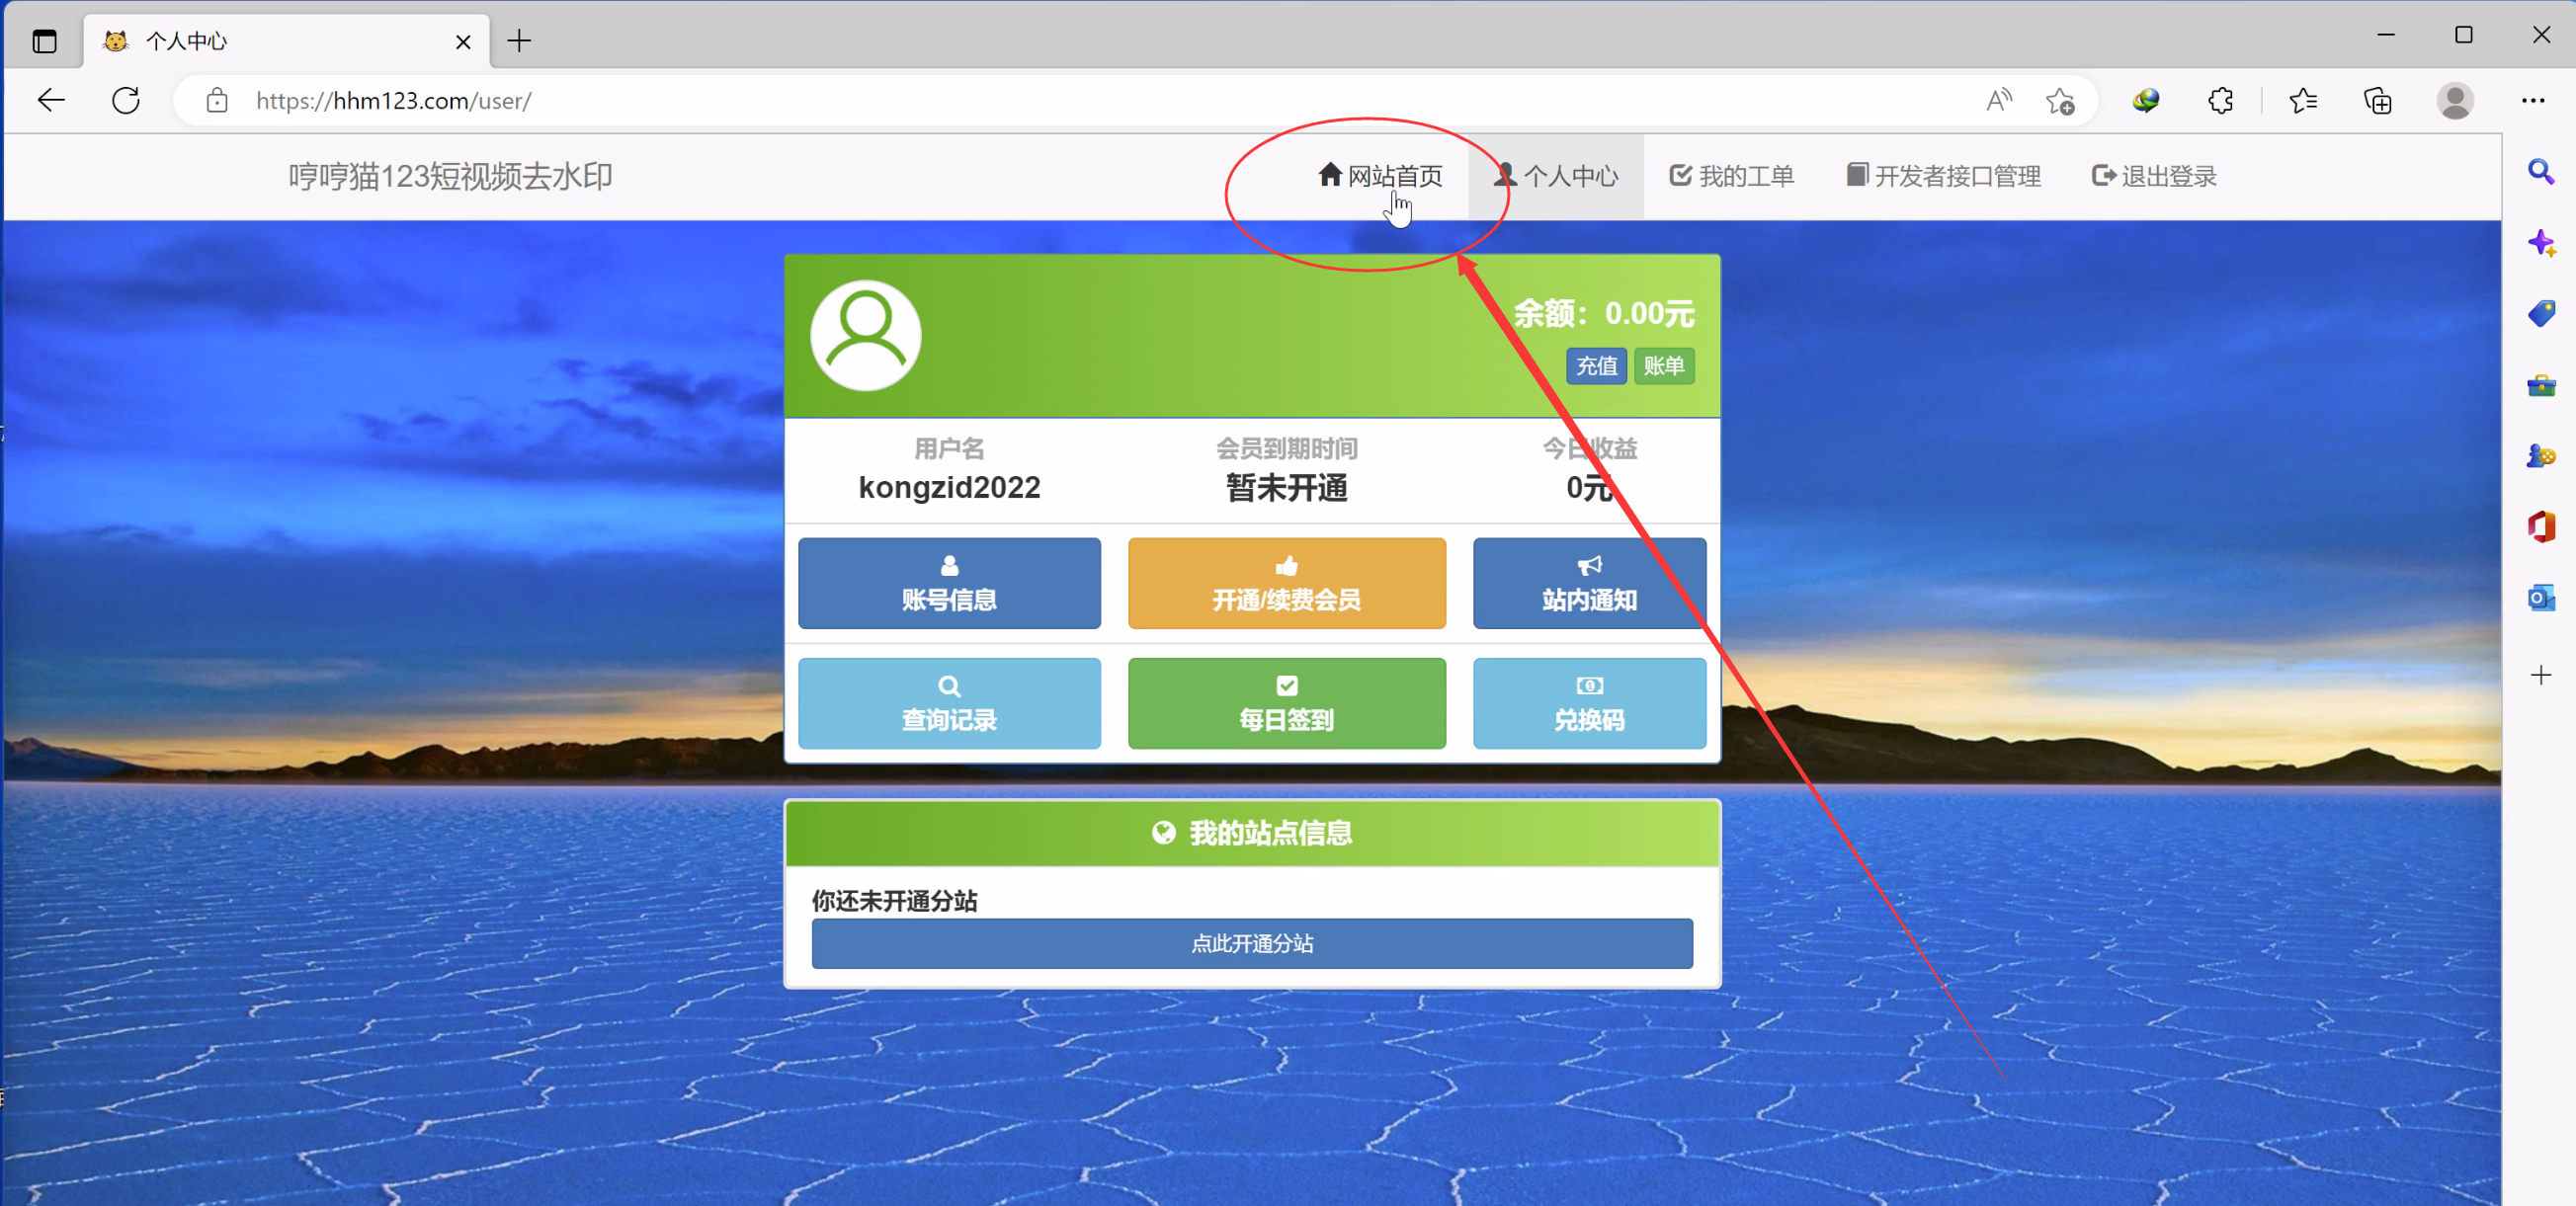2576x1206 pixels.
Task: Open Collections icon in toolbar
Action: 2378,101
